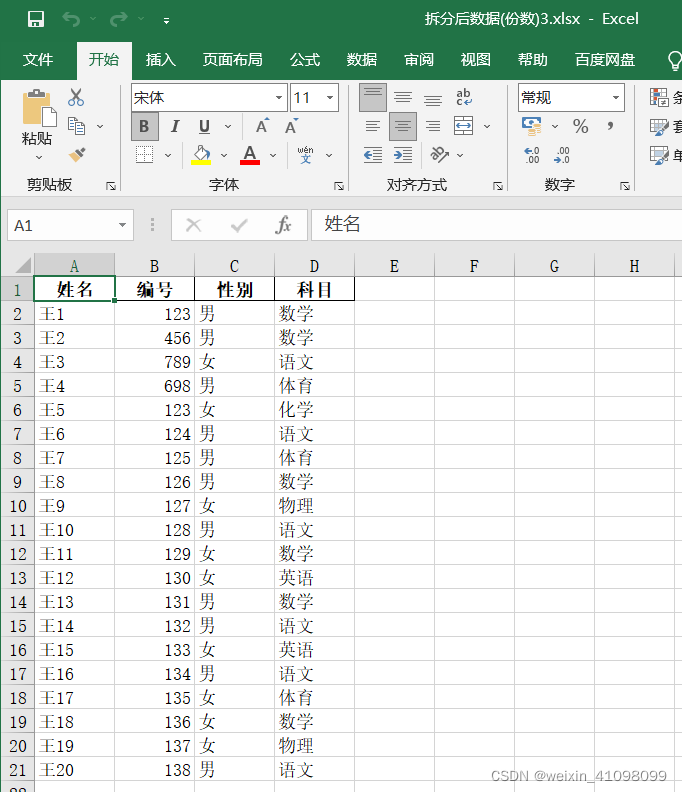
Task: Open 数字 group dialog launcher
Action: tap(624, 186)
